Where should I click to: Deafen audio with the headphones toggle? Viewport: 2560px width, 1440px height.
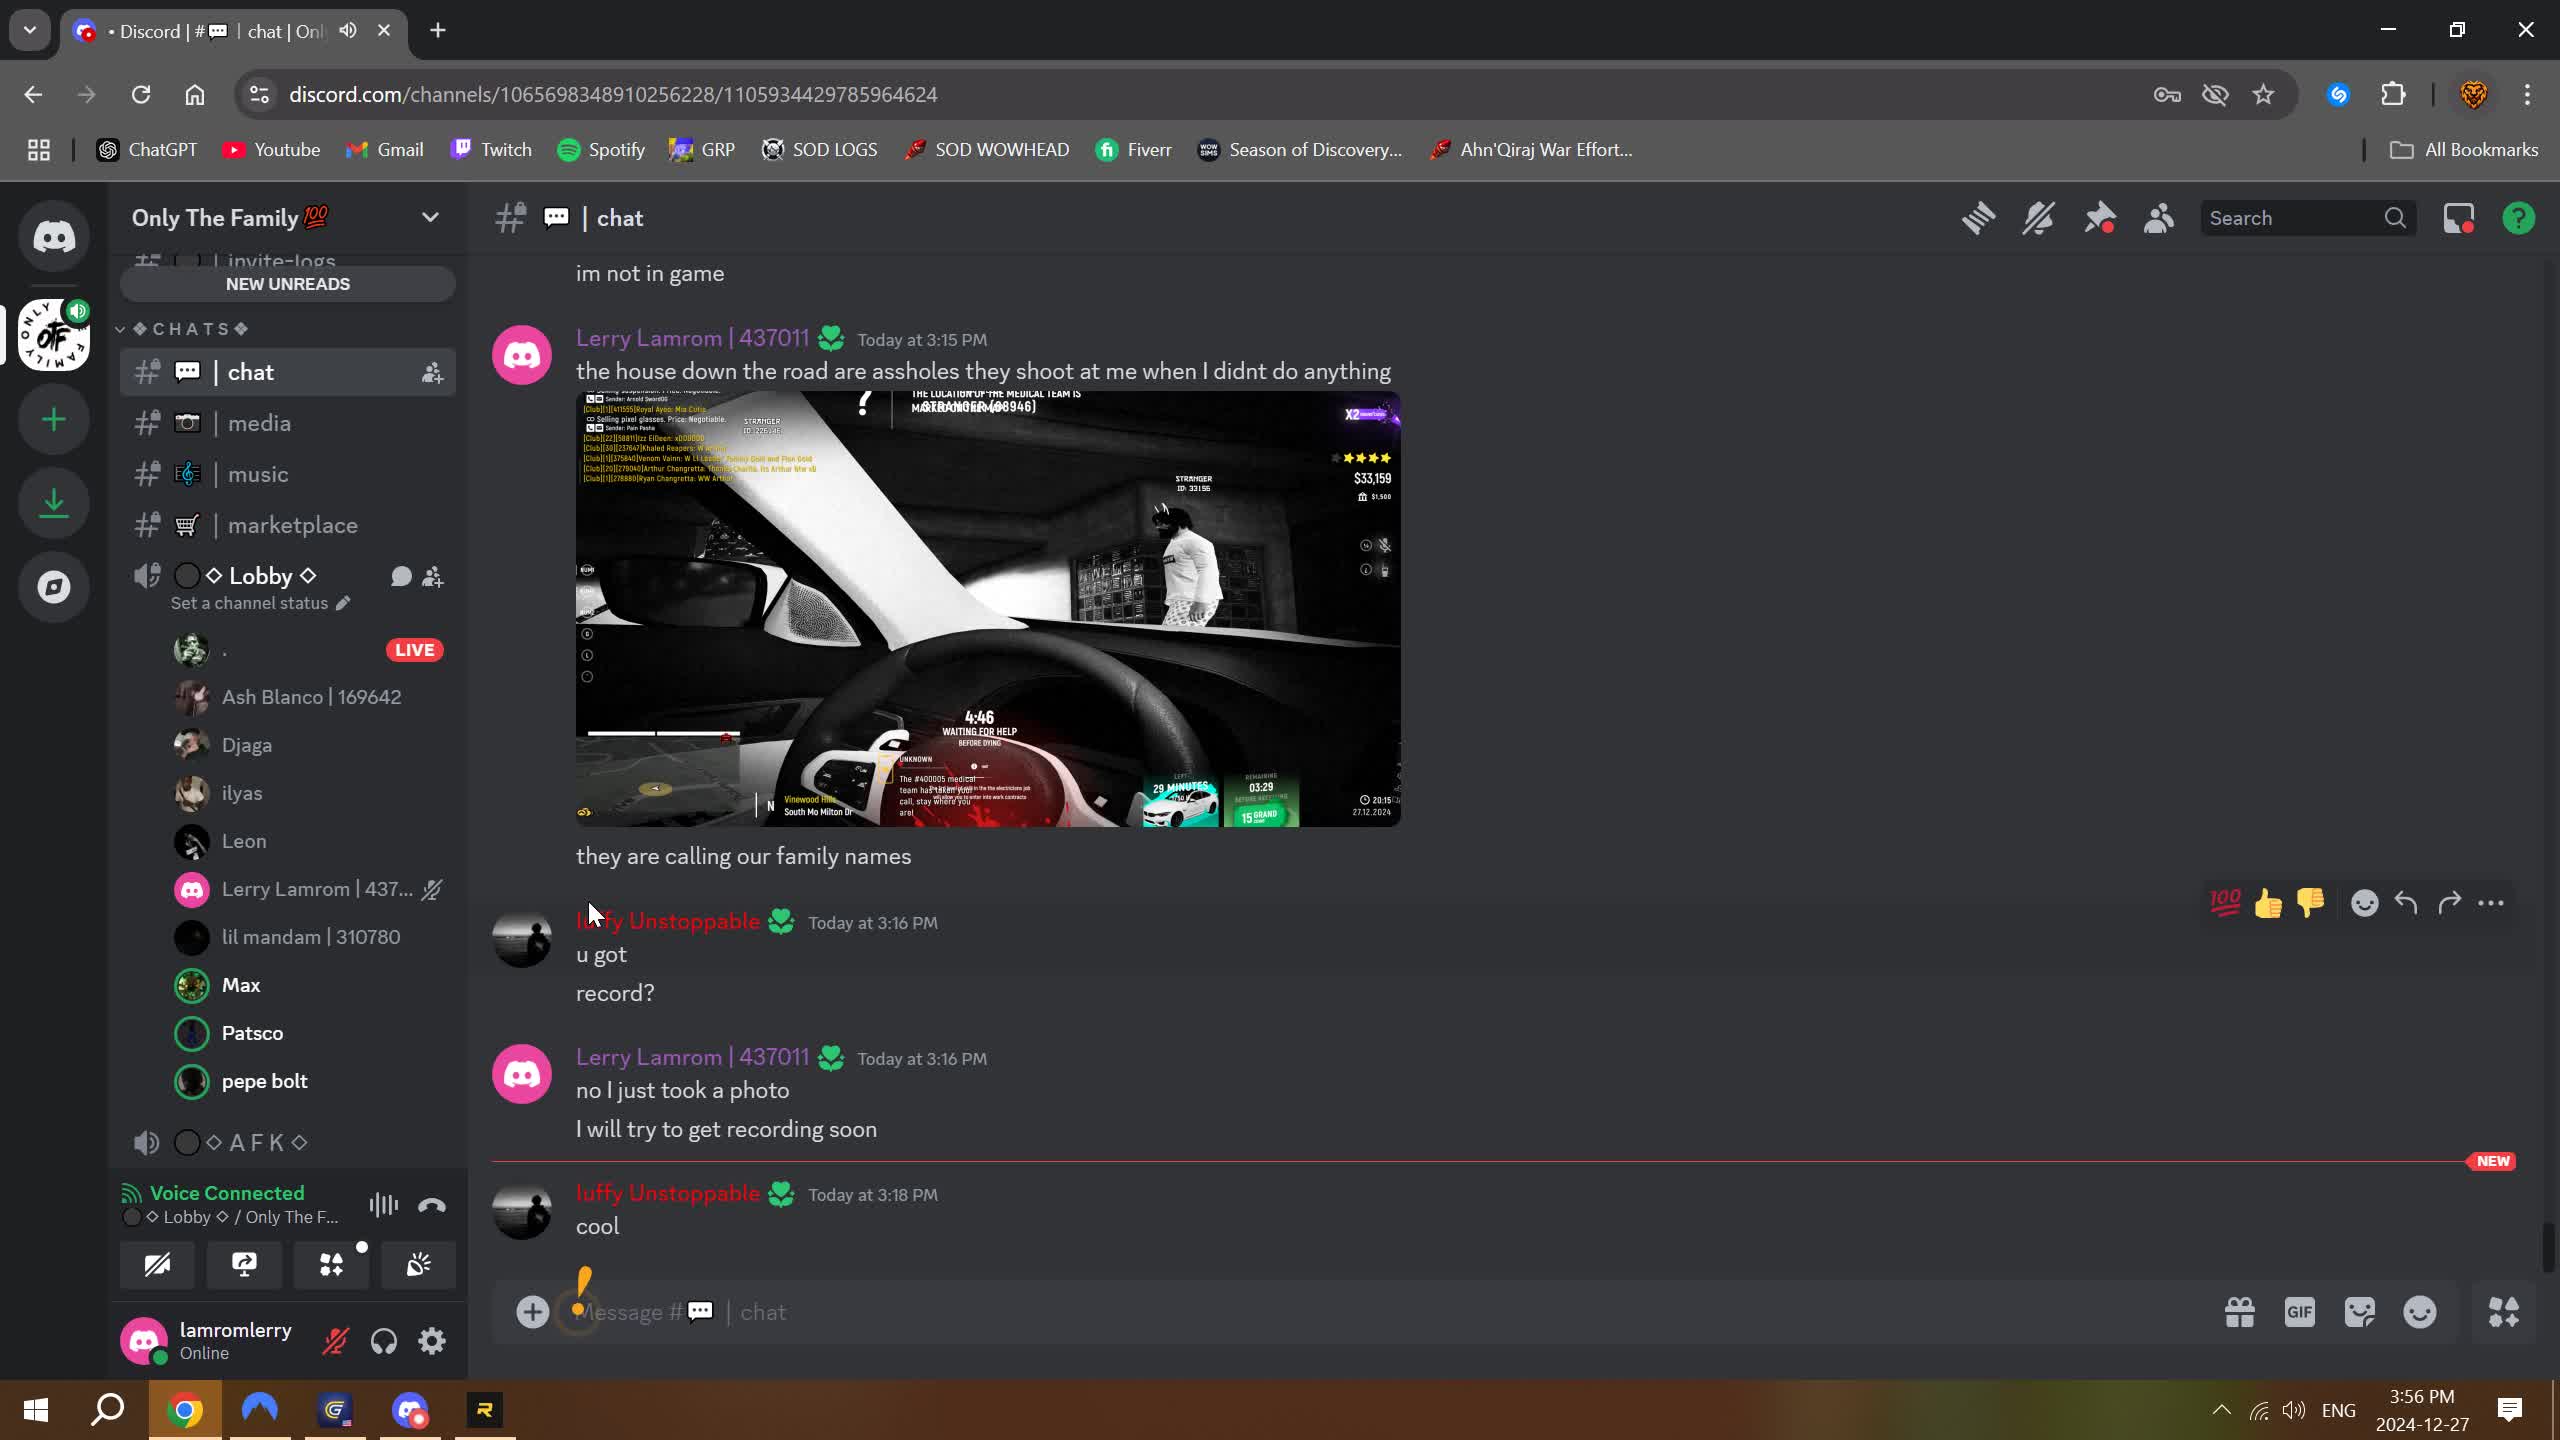click(x=383, y=1340)
